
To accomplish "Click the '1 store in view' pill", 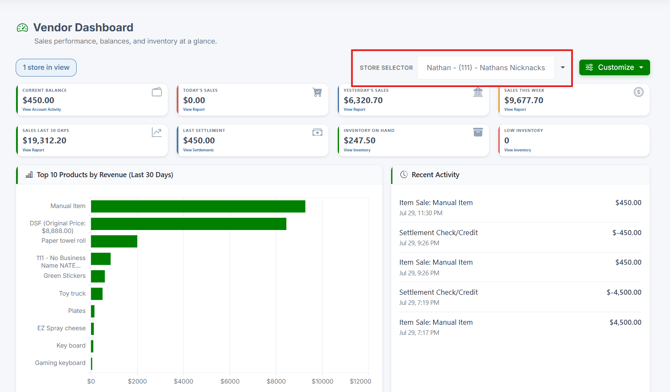I will [46, 68].
